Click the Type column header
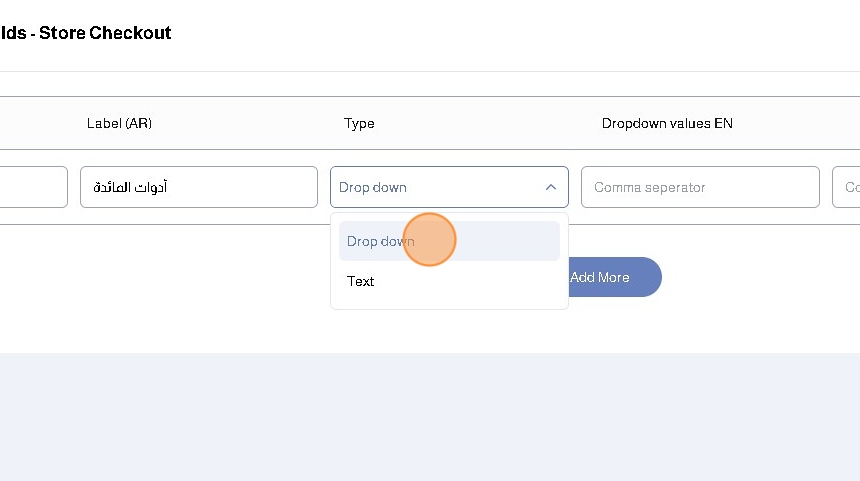Screen dimensions: 860x481 359,123
